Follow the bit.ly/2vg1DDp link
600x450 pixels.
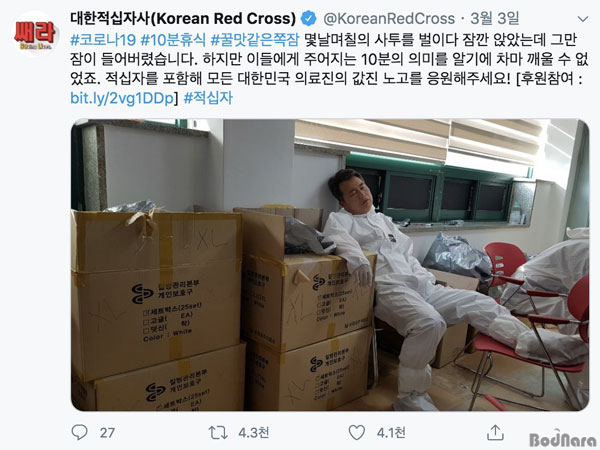tap(122, 98)
